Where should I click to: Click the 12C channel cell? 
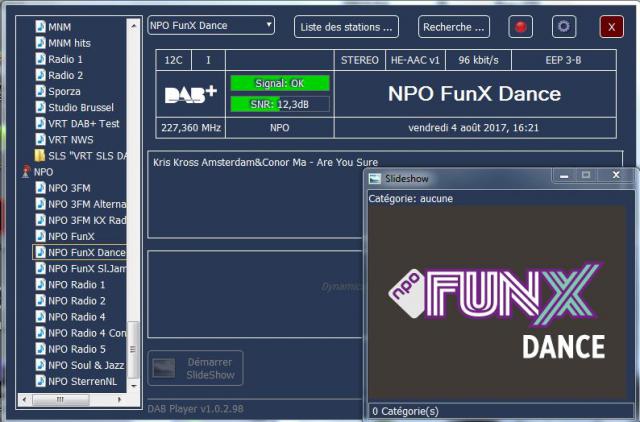[173, 60]
